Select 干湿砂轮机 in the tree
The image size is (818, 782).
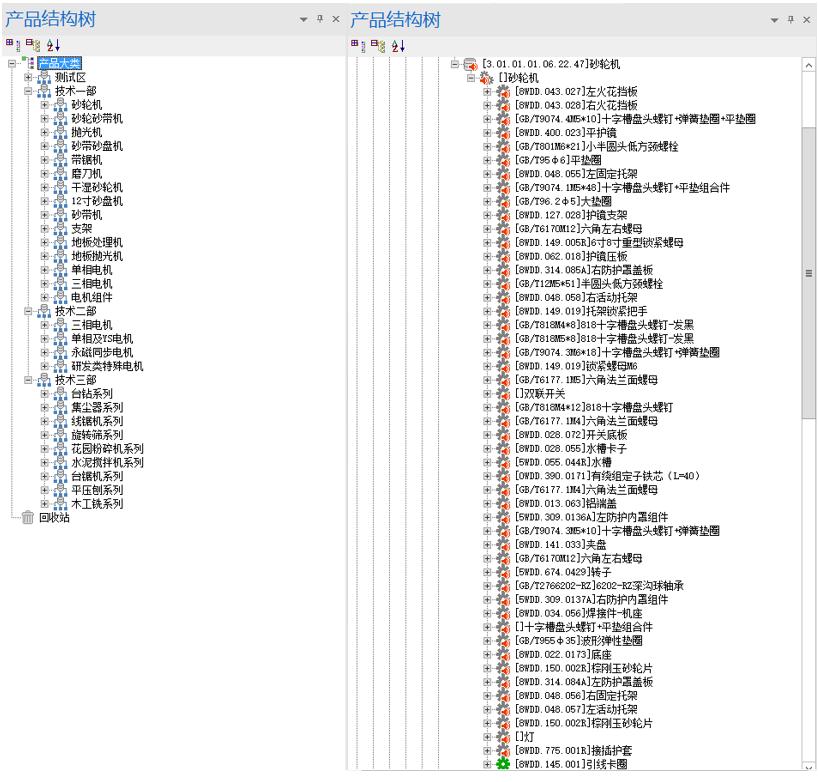(97, 187)
